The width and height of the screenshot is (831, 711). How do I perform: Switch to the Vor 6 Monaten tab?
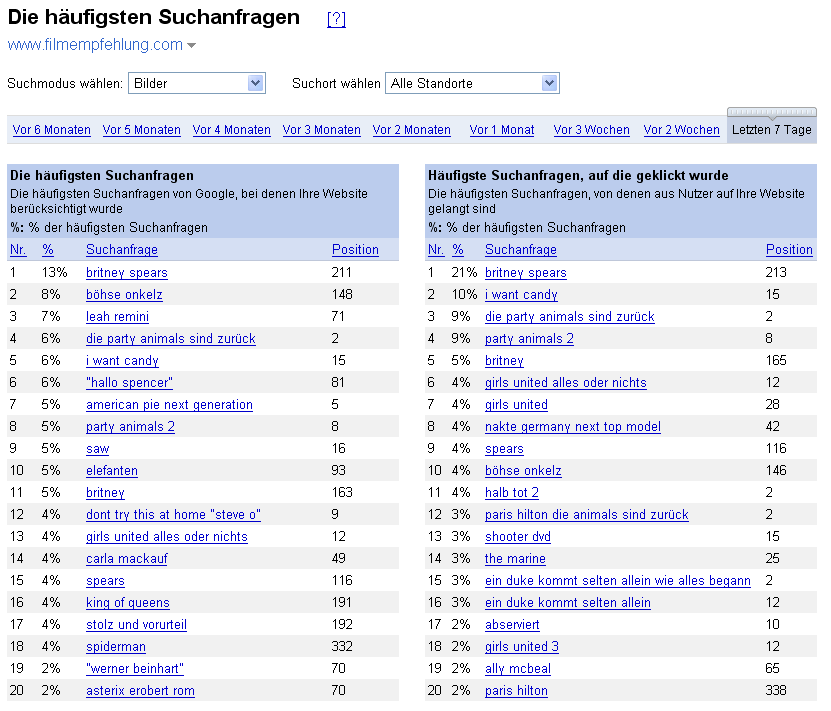tap(52, 130)
